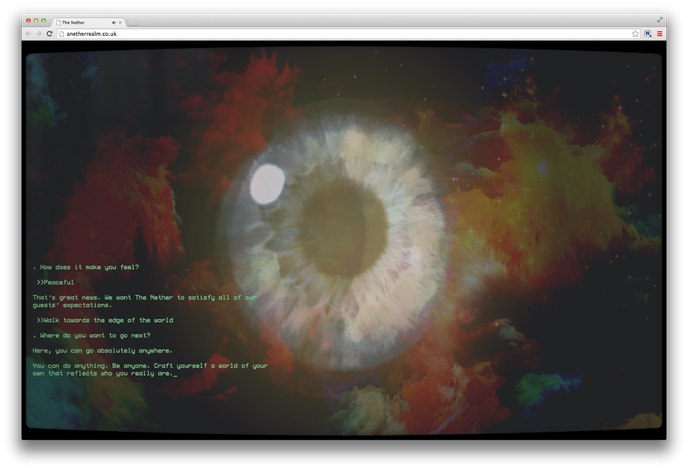Close The Nether tab
Viewport: 688px width, 470px height.
coord(120,21)
